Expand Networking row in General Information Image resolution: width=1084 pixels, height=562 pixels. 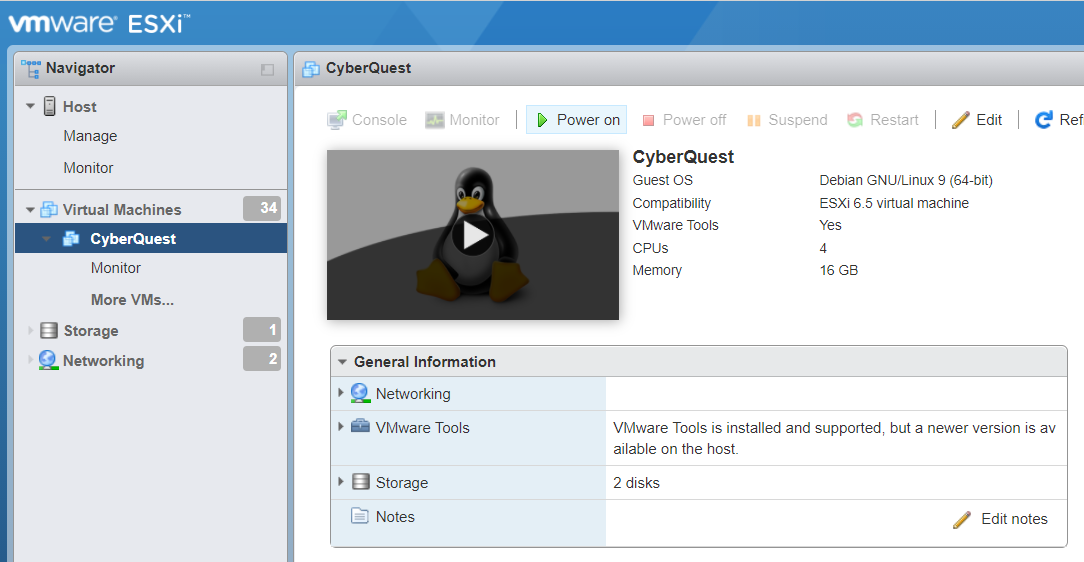click(341, 392)
